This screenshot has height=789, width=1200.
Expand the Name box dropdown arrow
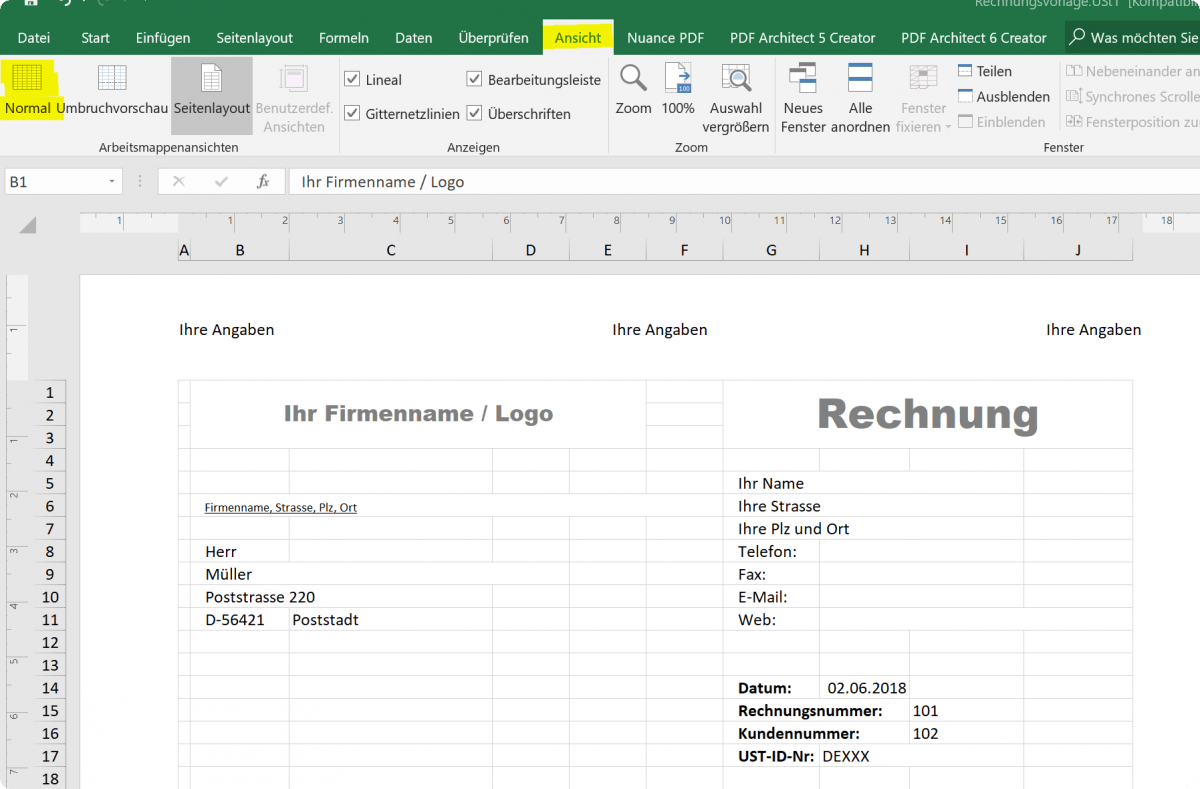click(112, 181)
